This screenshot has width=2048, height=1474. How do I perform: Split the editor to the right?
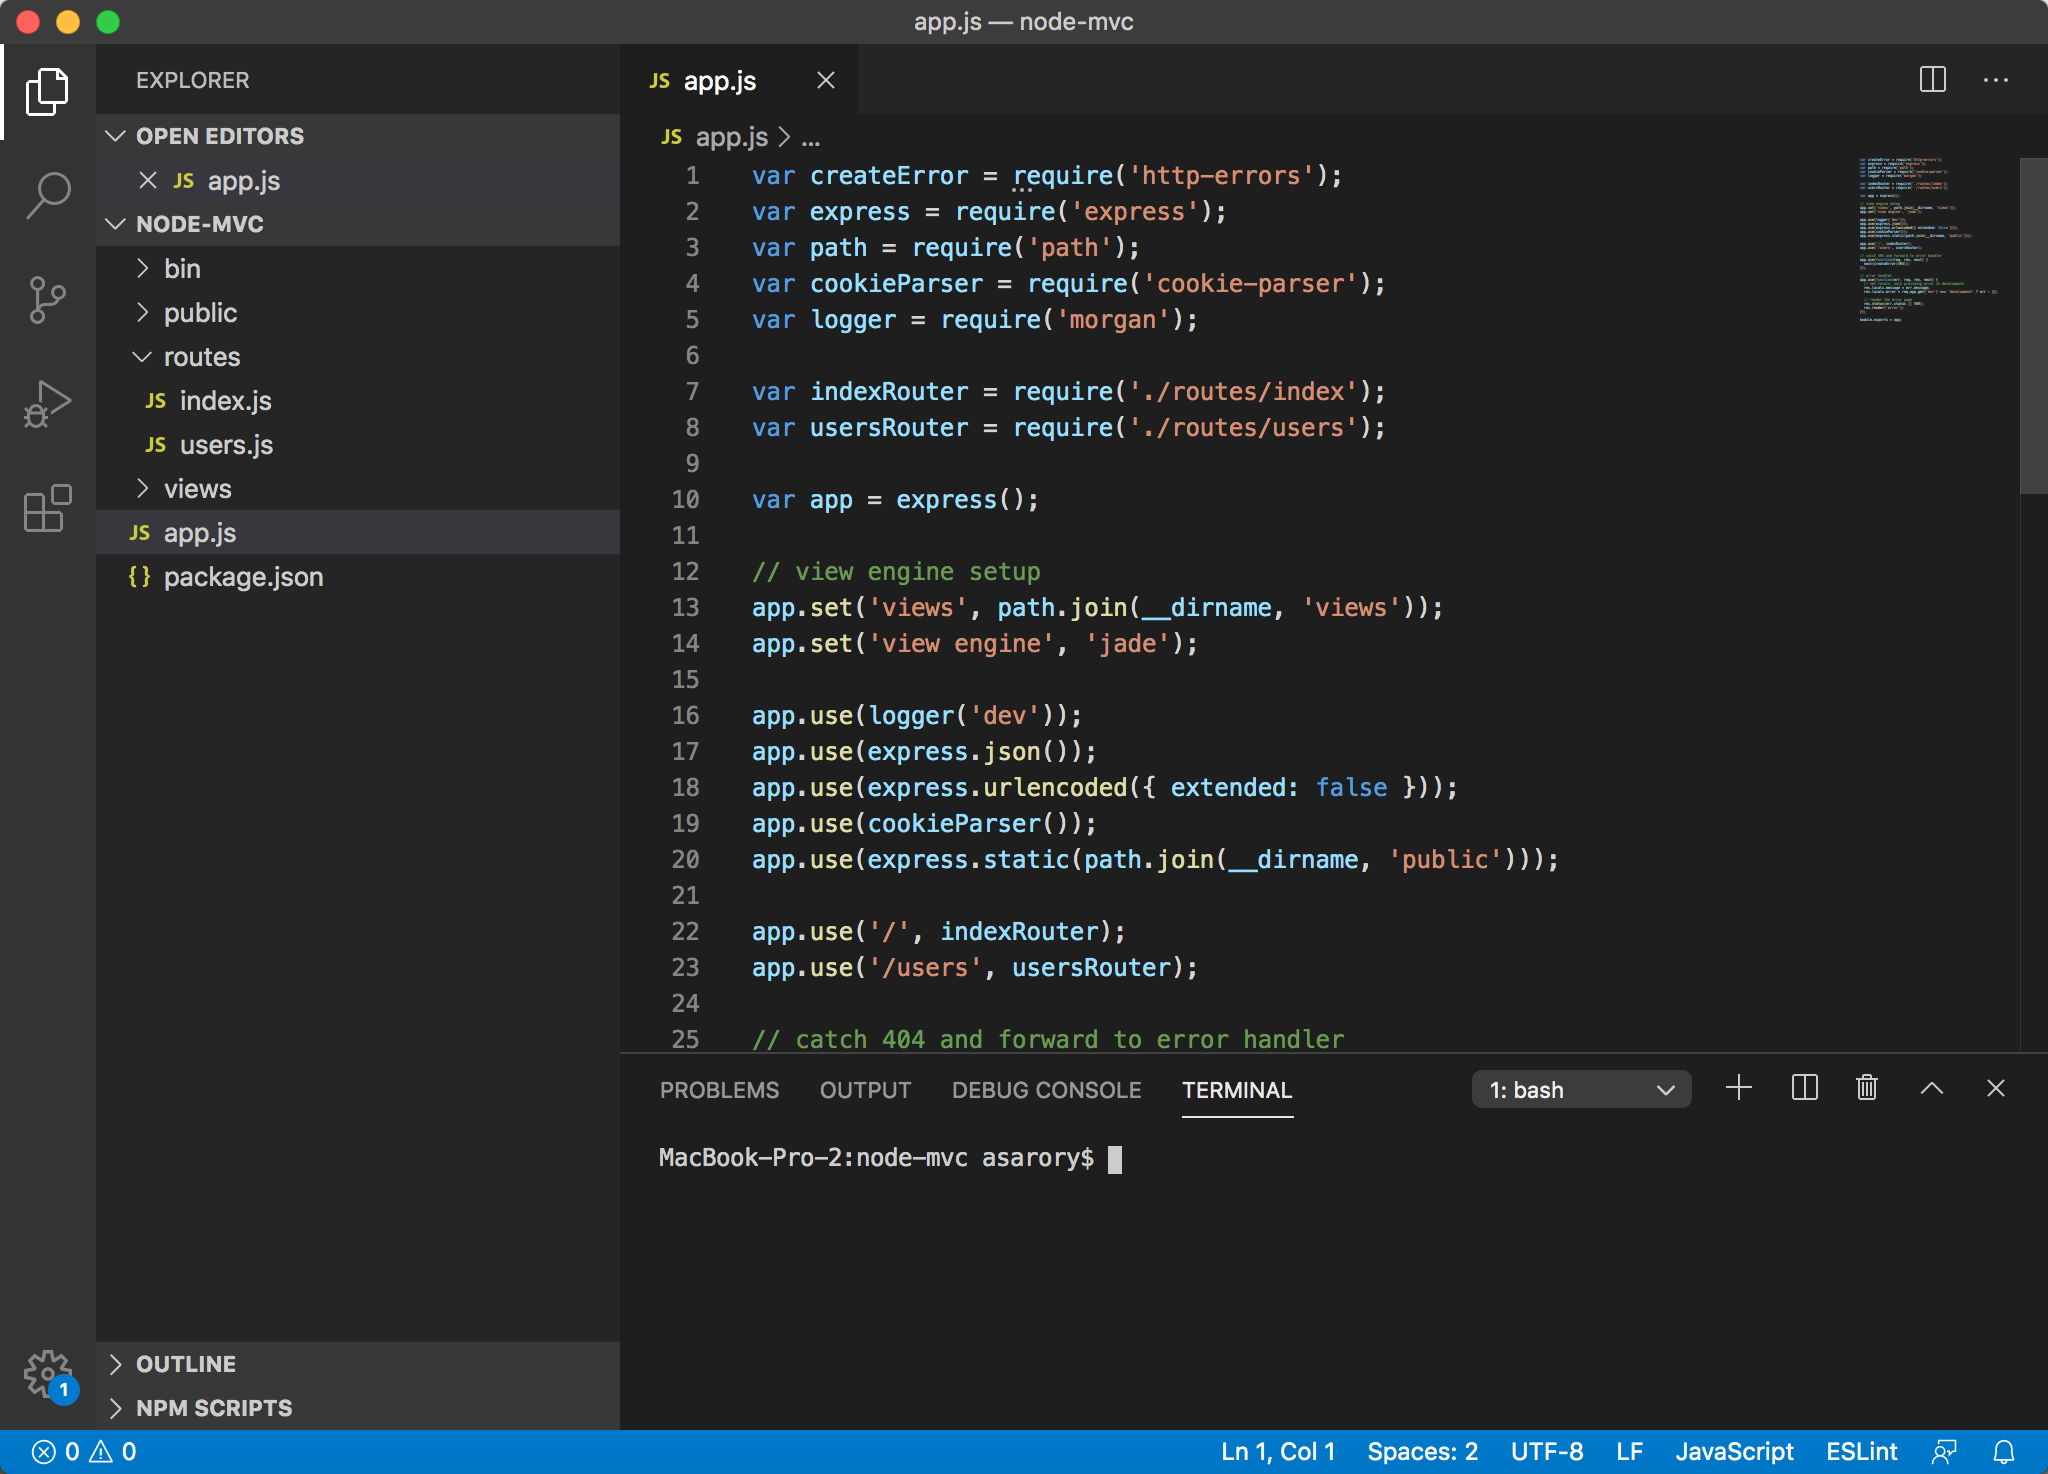[x=1932, y=80]
